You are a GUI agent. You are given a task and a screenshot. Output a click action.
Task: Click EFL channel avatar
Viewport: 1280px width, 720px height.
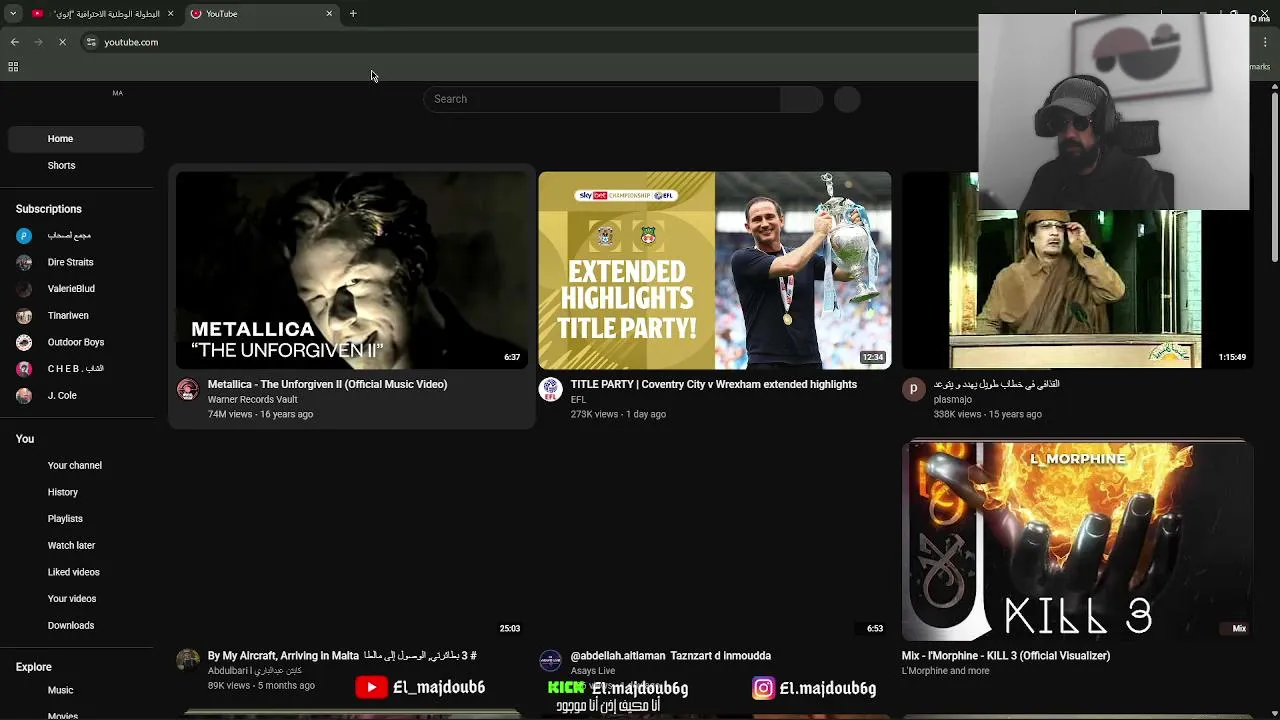550,390
